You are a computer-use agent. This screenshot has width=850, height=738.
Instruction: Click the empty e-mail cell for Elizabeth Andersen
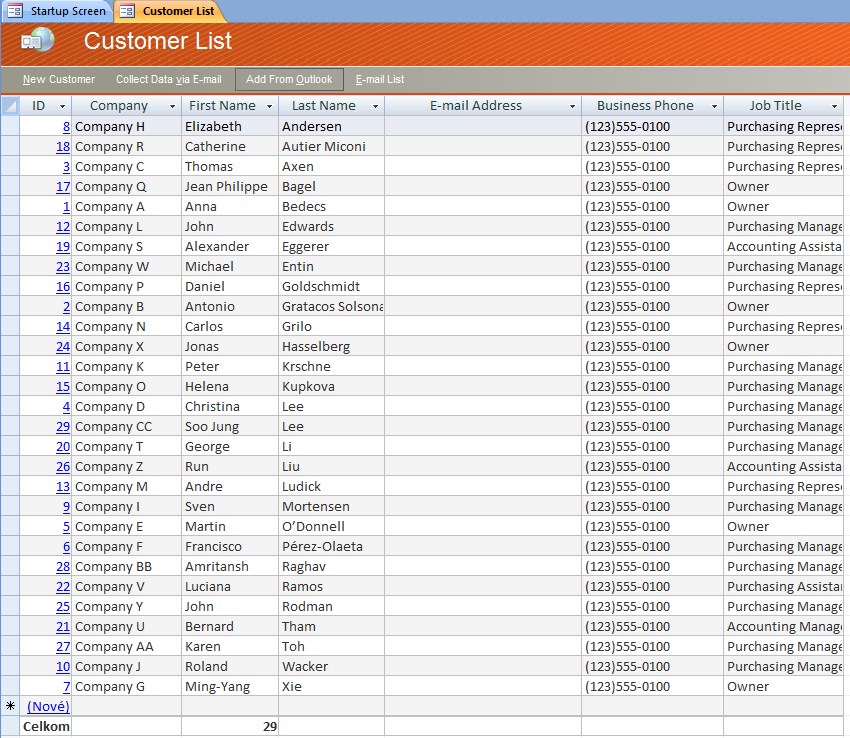pos(483,126)
